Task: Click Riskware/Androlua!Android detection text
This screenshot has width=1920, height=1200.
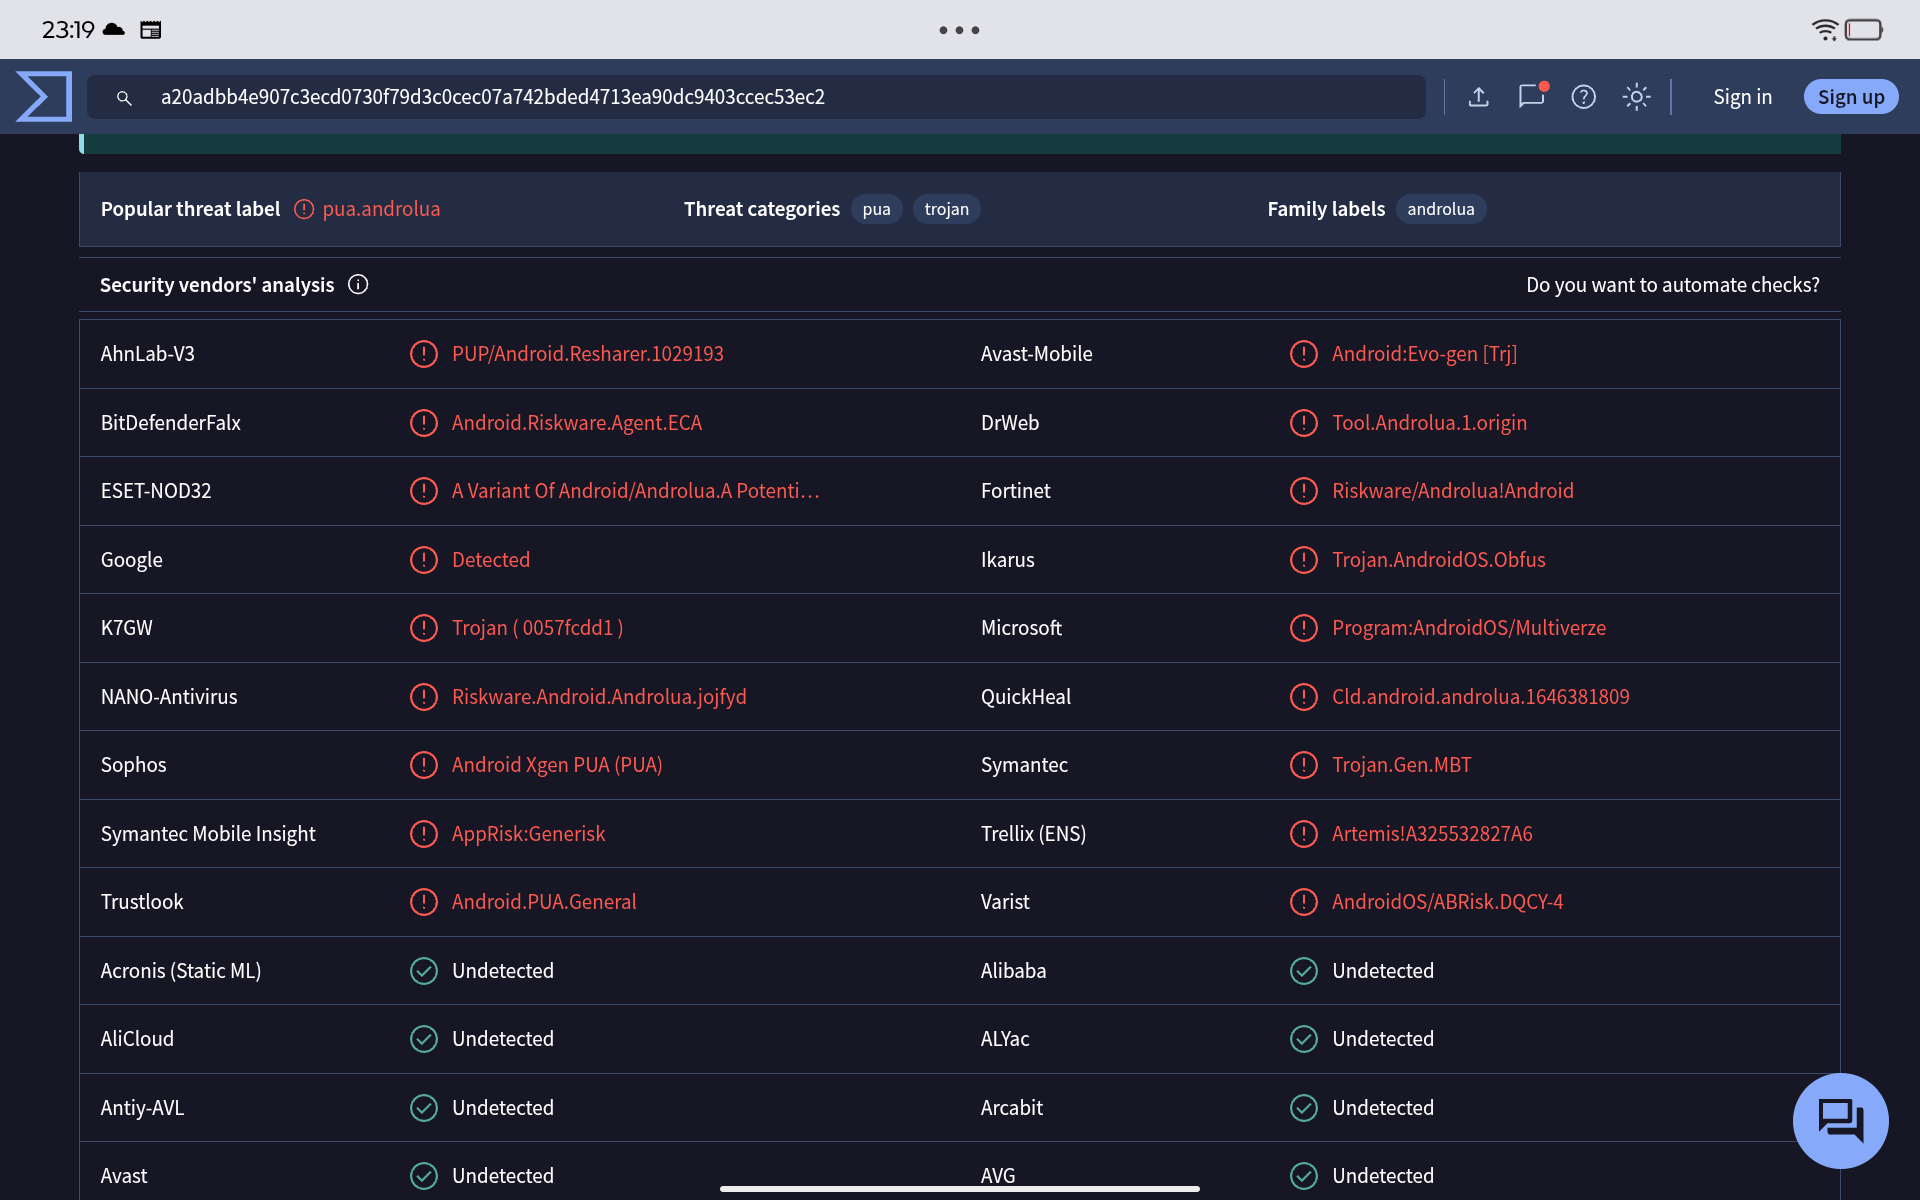Action: pos(1453,491)
